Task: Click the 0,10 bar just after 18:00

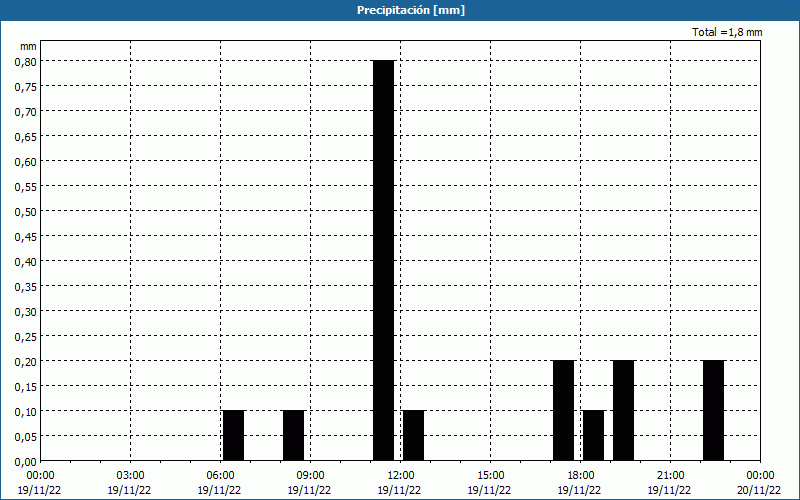Action: point(594,435)
